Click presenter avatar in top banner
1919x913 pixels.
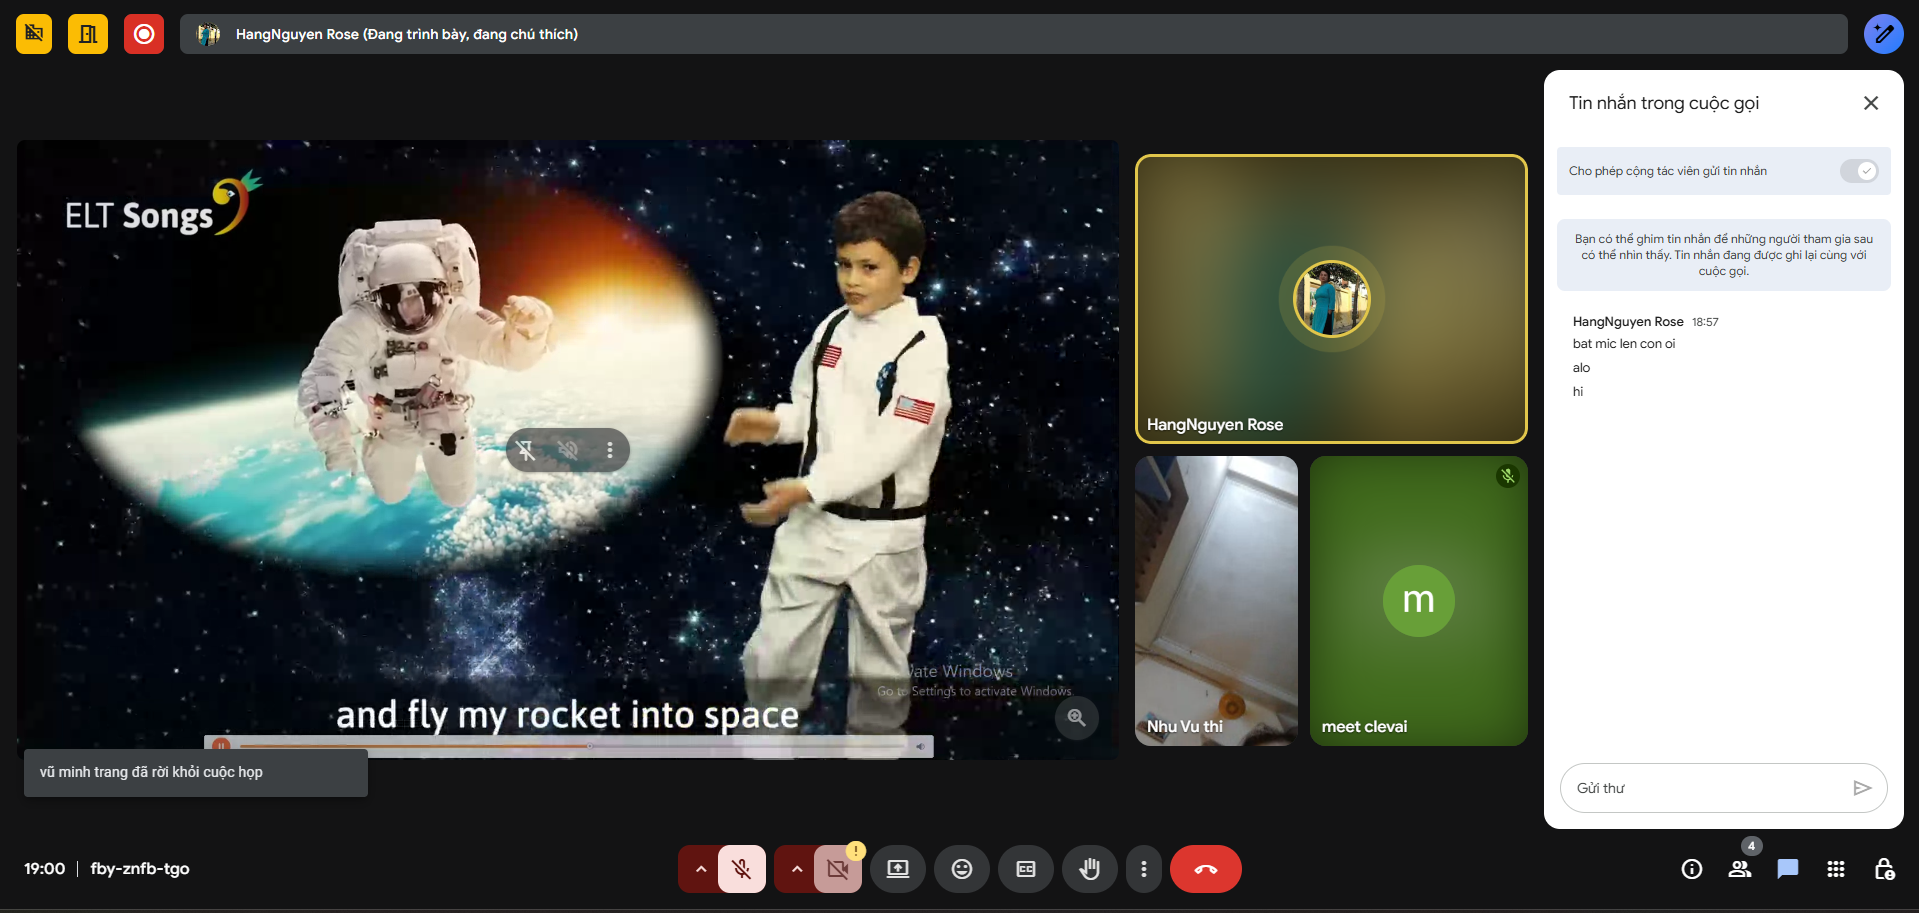coord(208,34)
